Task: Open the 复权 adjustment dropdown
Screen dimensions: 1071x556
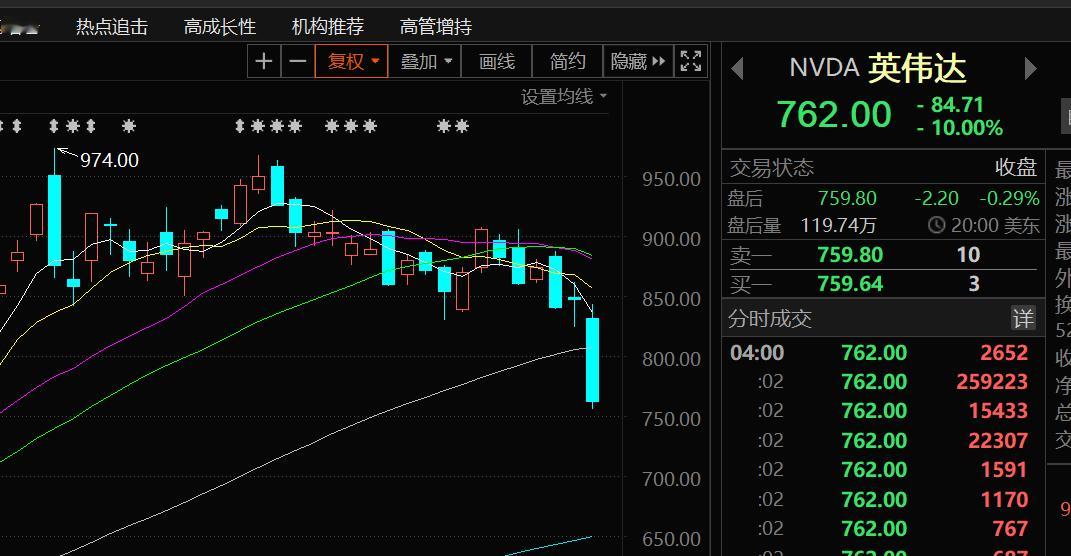Action: pyautogui.click(x=352, y=61)
